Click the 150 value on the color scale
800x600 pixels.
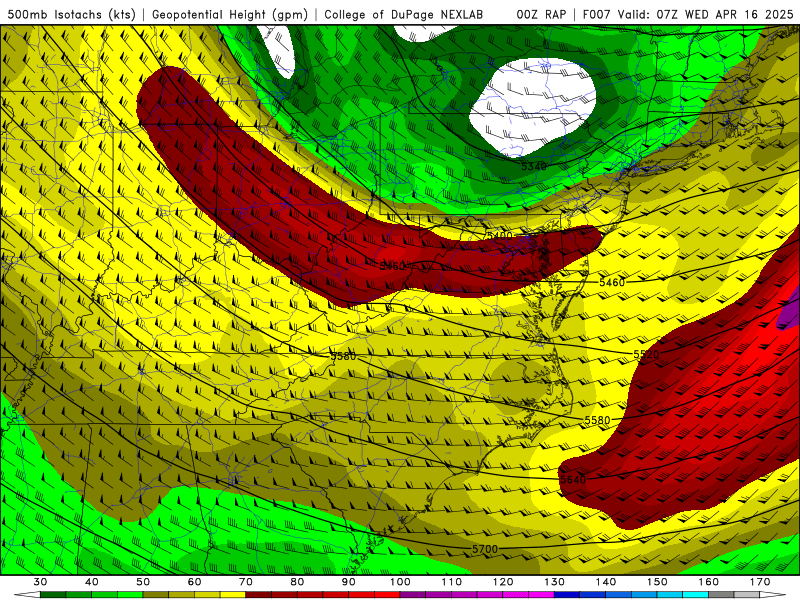point(658,582)
